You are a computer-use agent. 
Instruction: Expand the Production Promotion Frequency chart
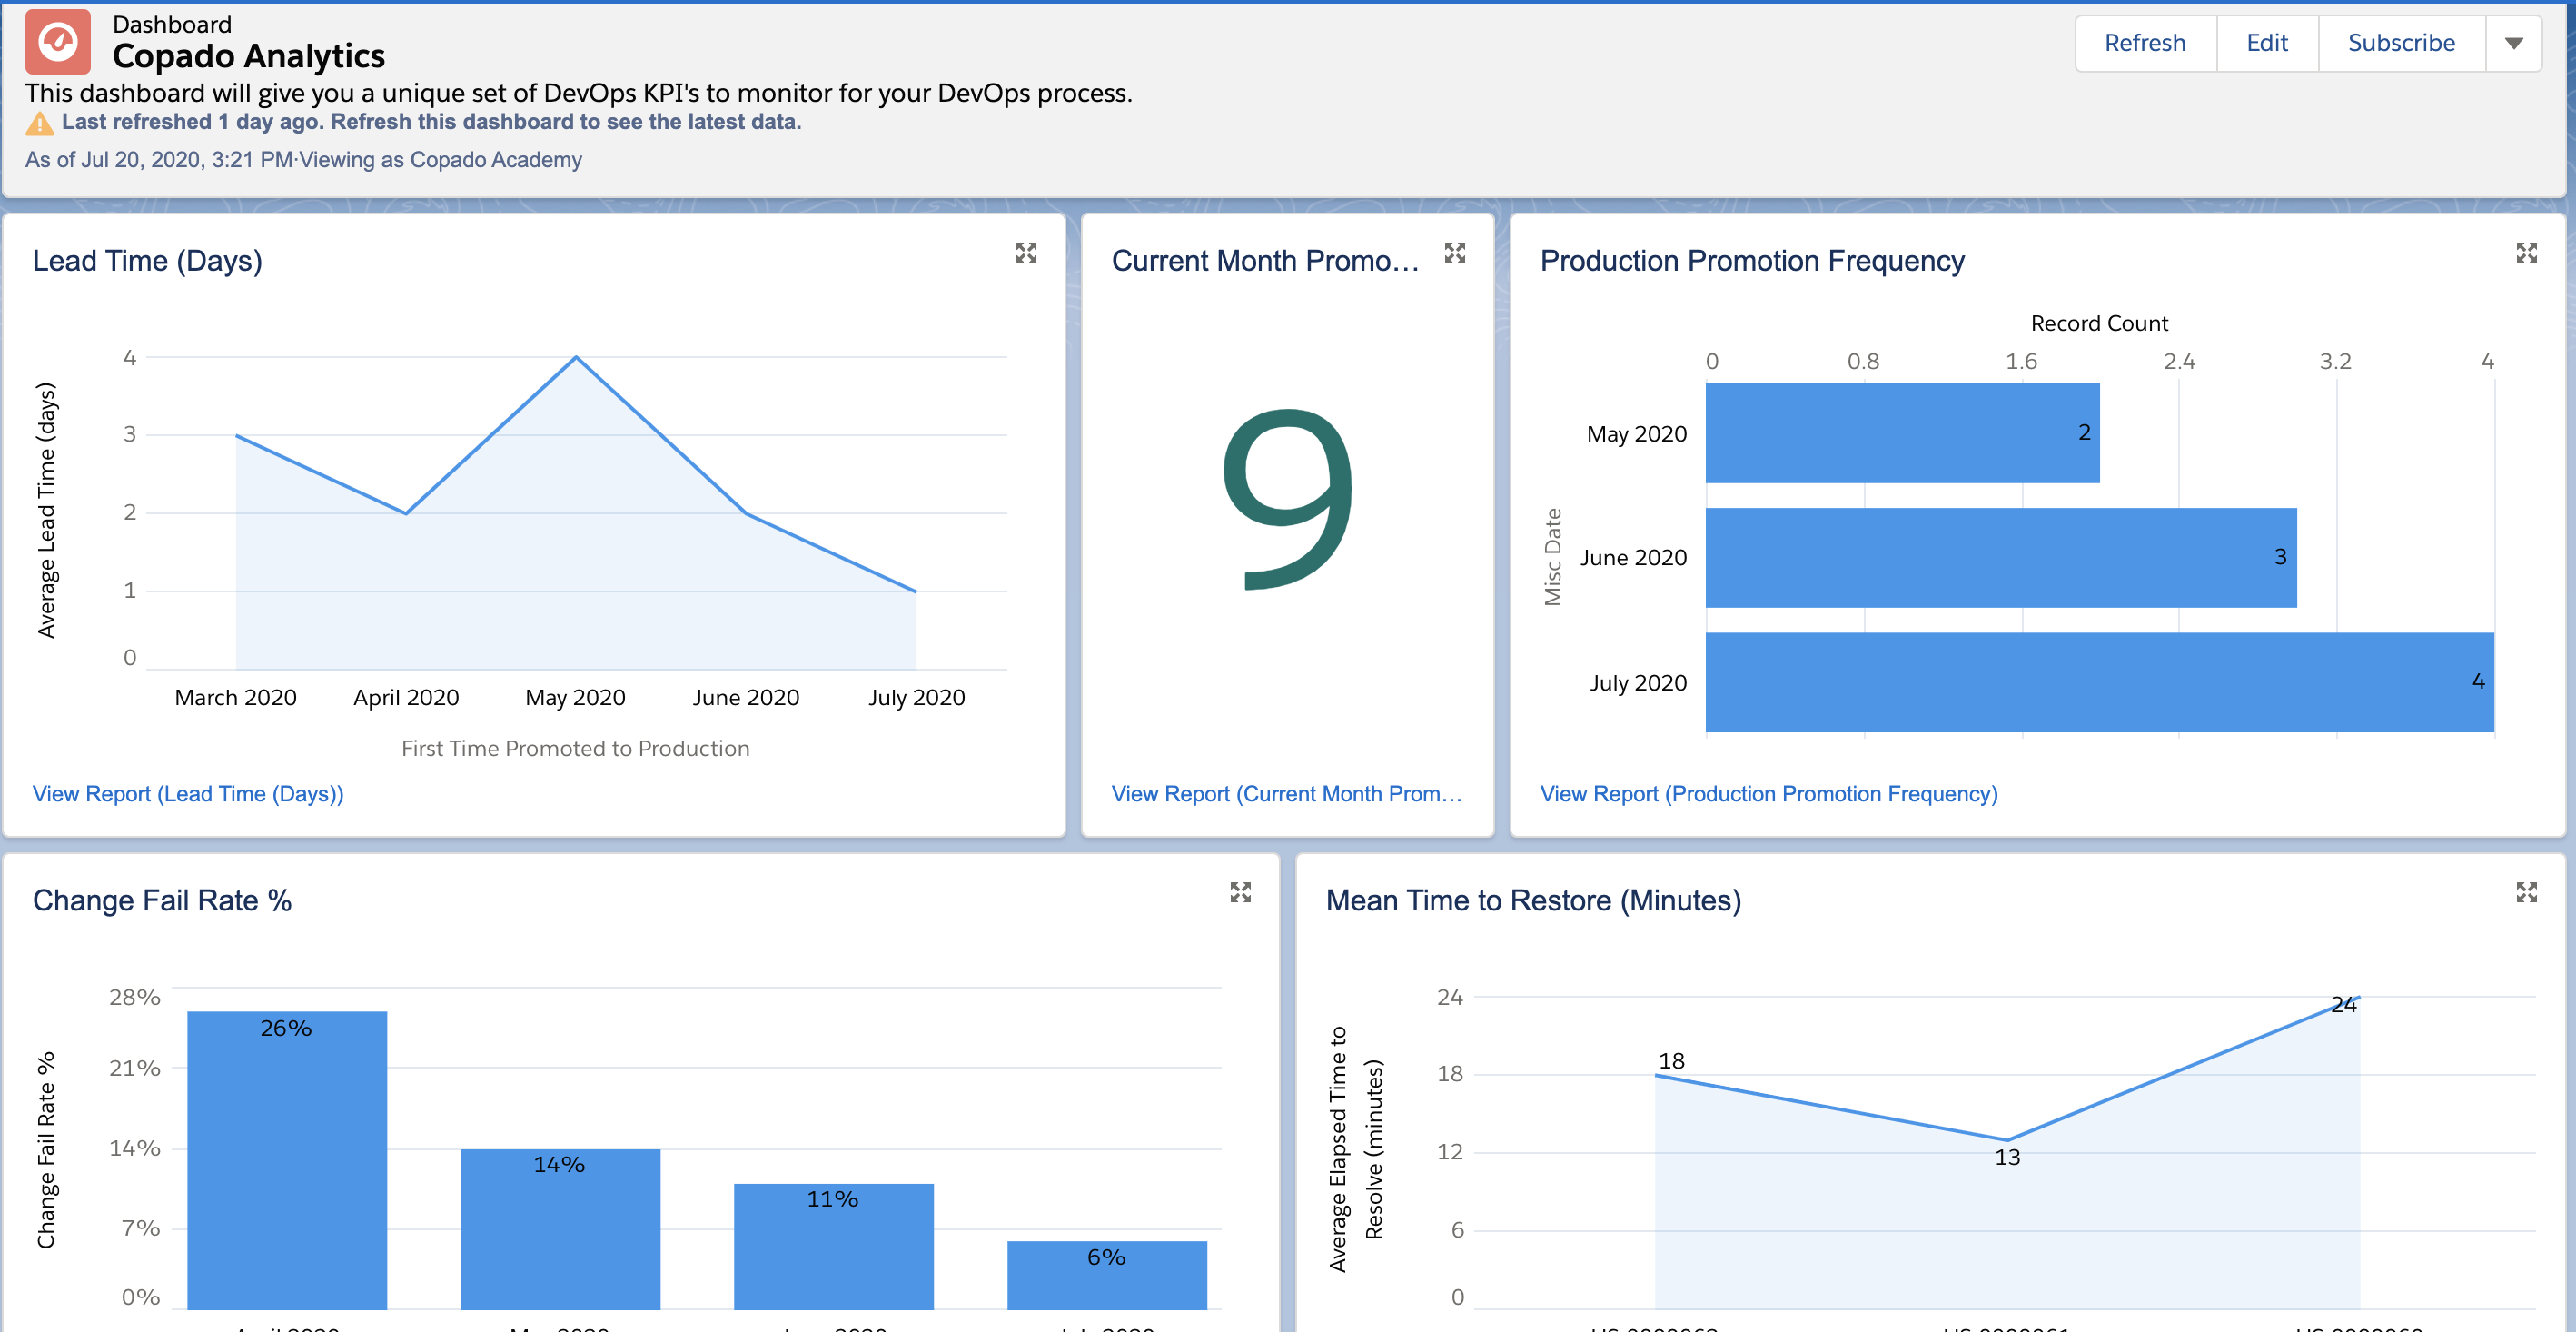point(2527,253)
